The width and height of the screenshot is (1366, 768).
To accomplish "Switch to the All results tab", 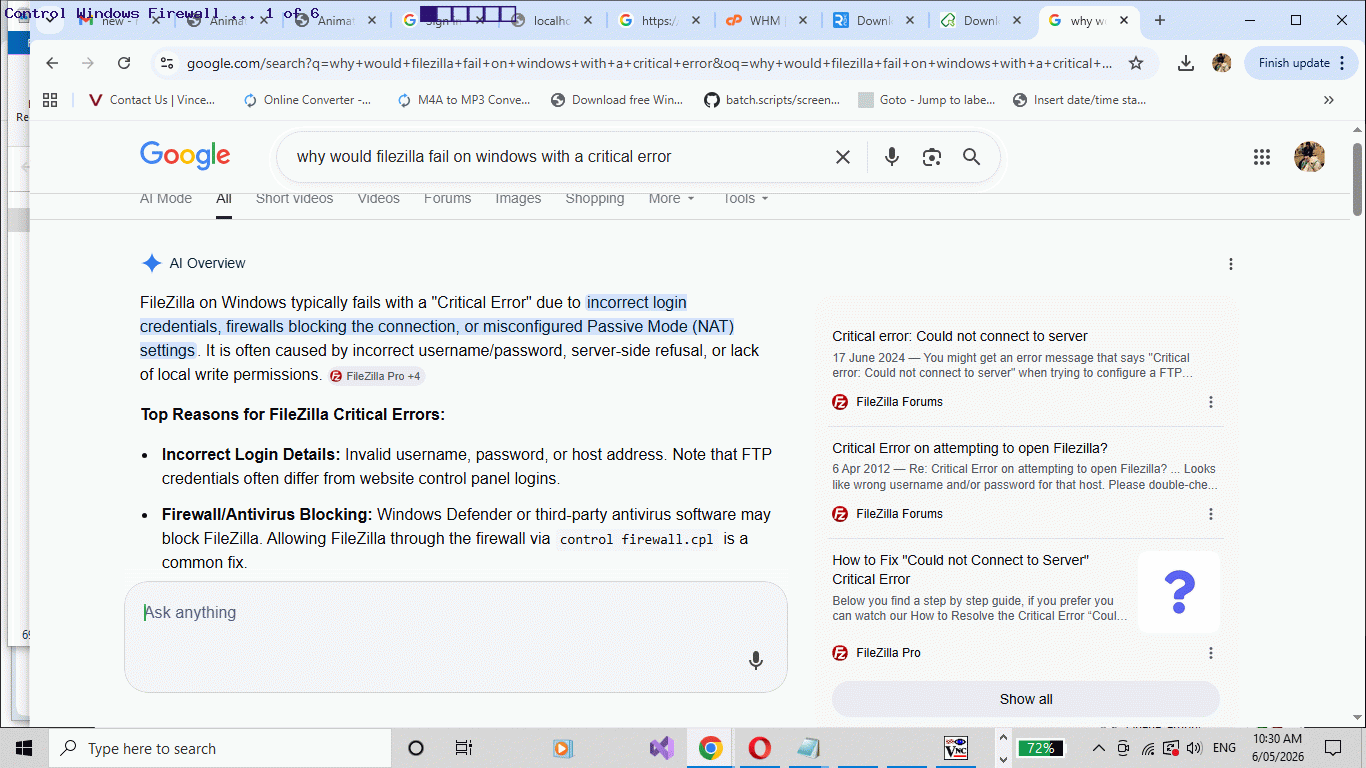I will click(224, 198).
